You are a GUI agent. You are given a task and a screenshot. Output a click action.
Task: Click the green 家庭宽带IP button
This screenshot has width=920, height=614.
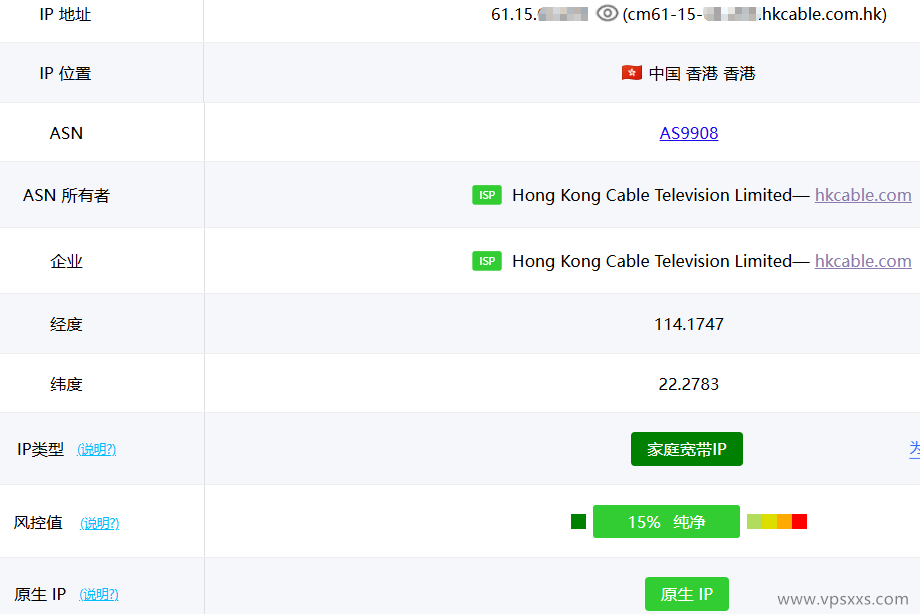click(x=687, y=449)
